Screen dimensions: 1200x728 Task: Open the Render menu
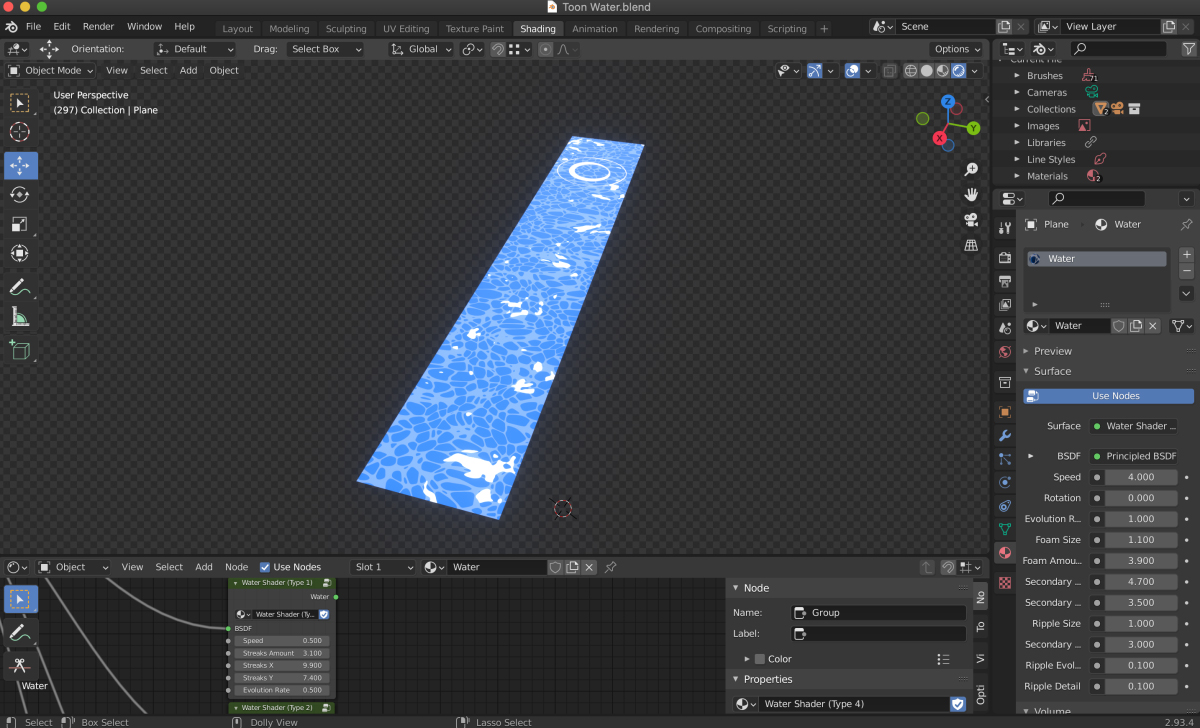tap(98, 26)
